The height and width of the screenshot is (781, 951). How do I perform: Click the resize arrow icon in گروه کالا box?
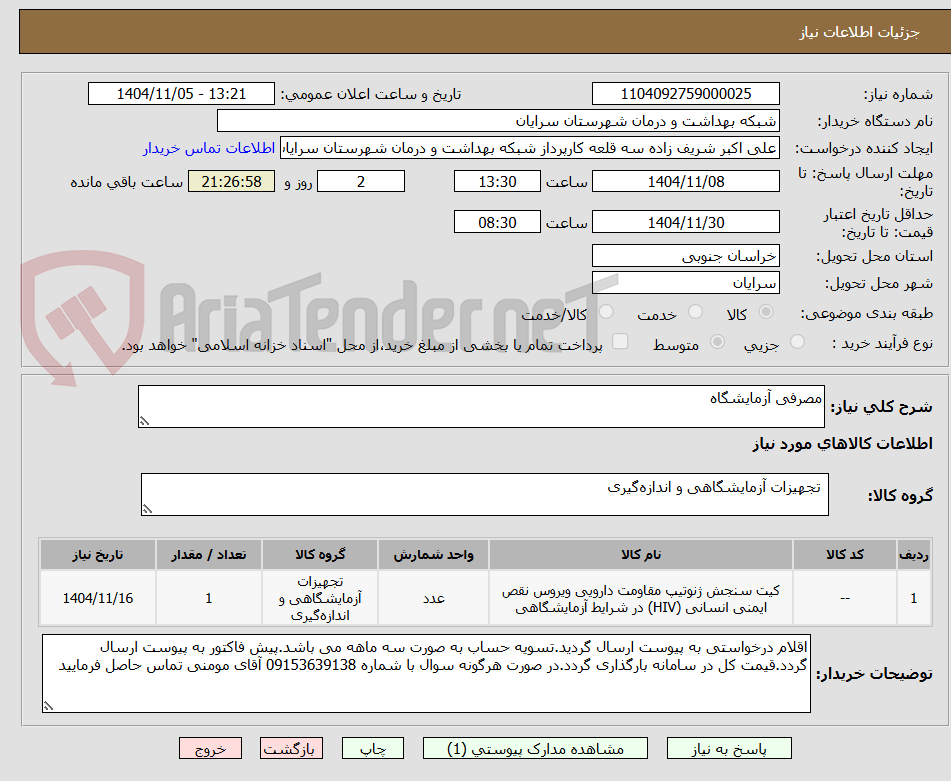click(x=146, y=508)
